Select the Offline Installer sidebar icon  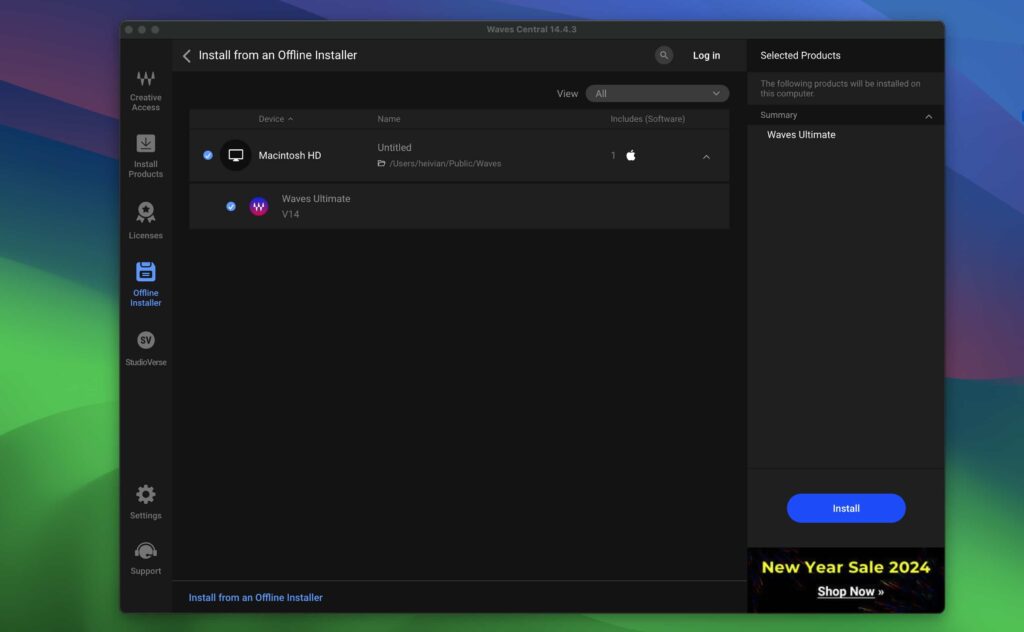pos(145,280)
